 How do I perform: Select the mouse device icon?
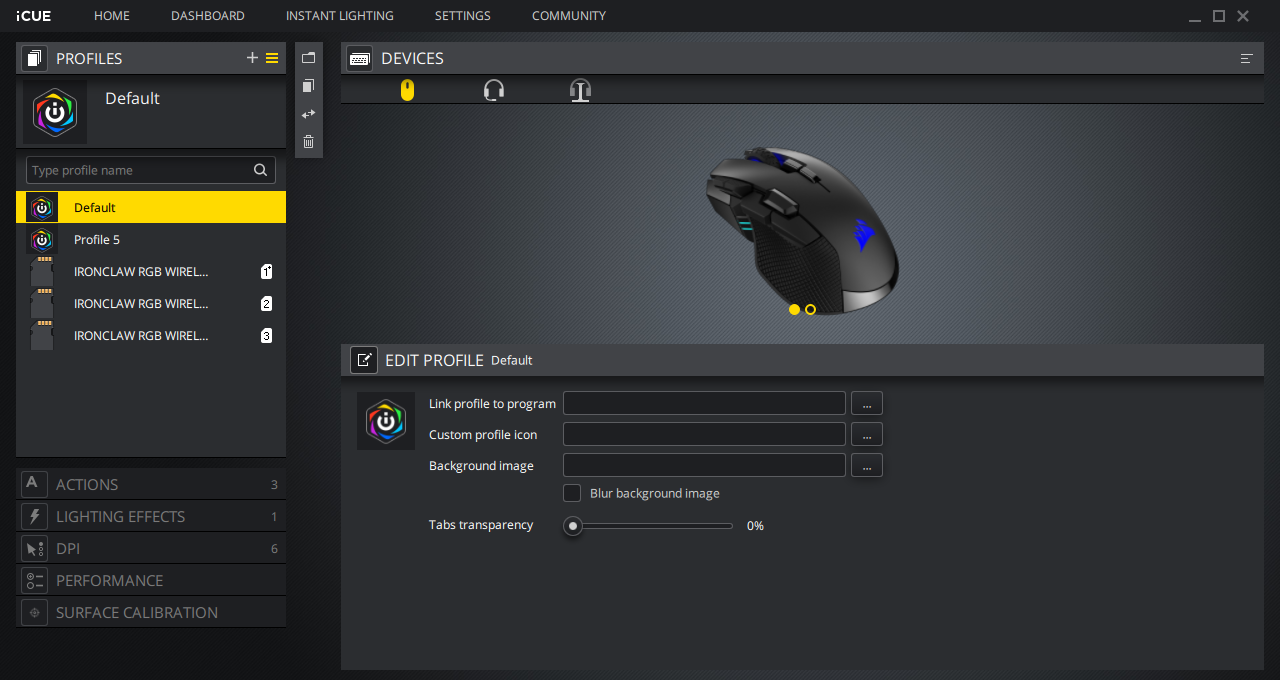[407, 91]
